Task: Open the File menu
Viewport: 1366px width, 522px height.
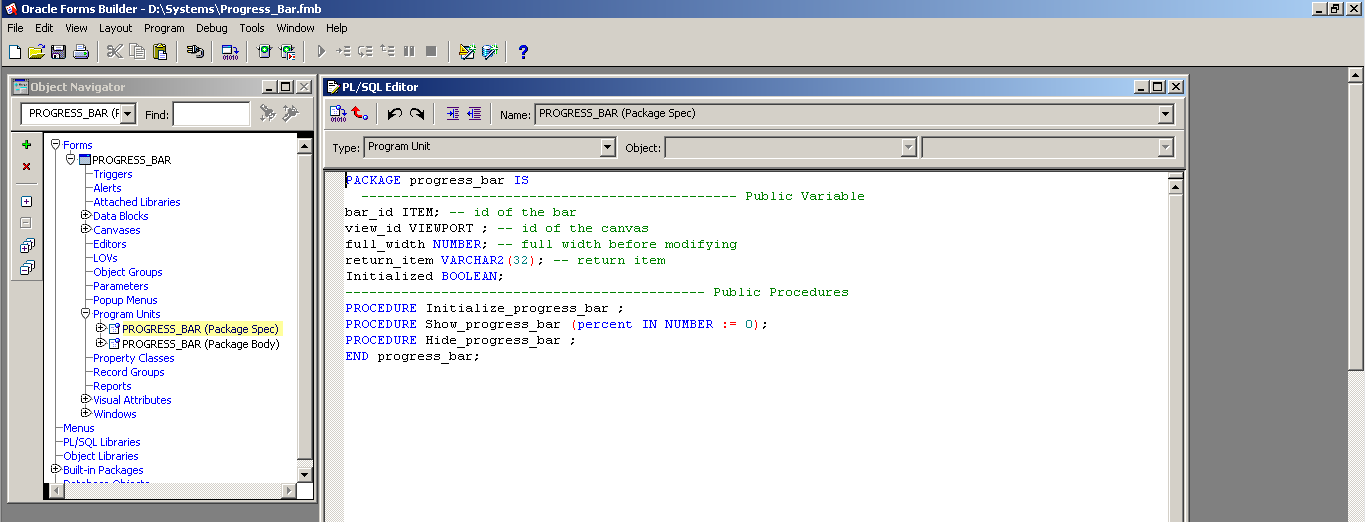Action: (15, 28)
